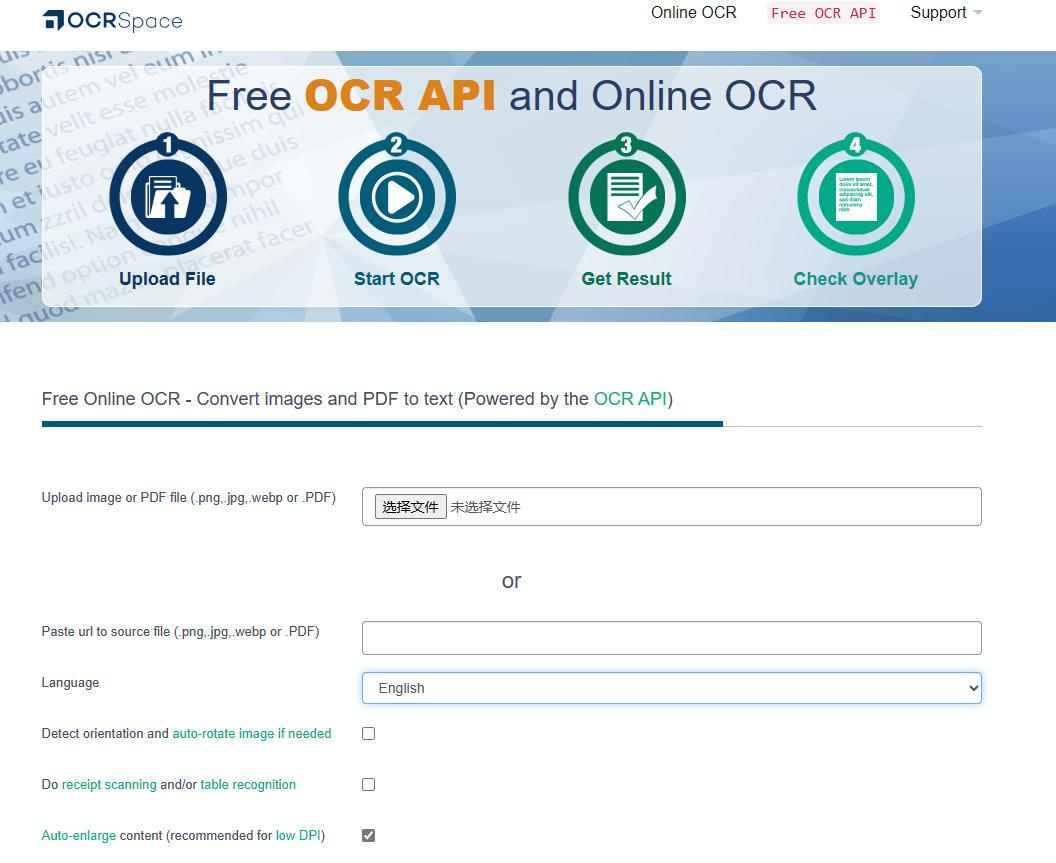Open the receipt scanning link
Image resolution: width=1056 pixels, height=863 pixels.
pos(109,784)
